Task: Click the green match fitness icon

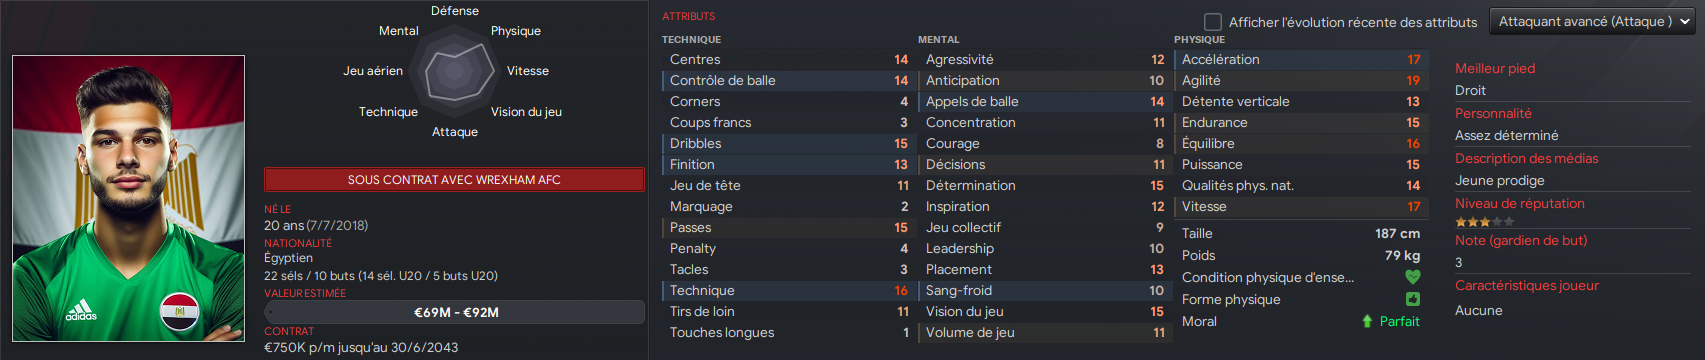Action: 1413,299
